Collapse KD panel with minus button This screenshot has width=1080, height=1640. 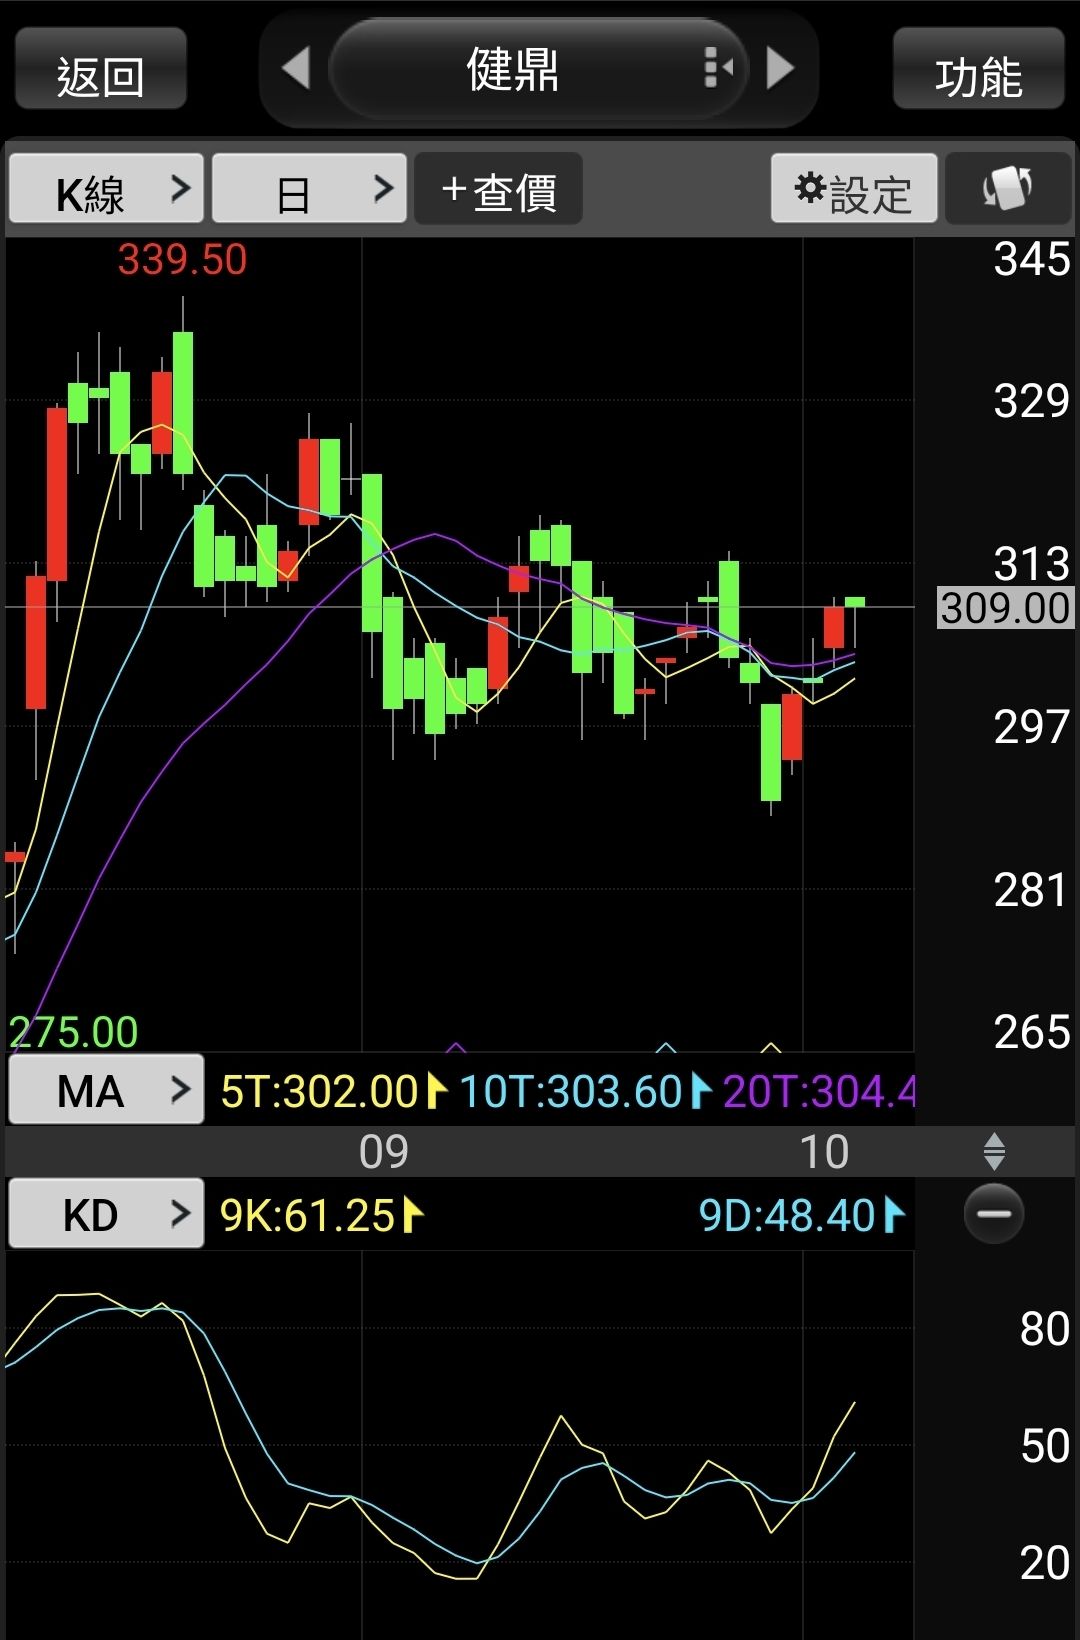(x=994, y=1213)
